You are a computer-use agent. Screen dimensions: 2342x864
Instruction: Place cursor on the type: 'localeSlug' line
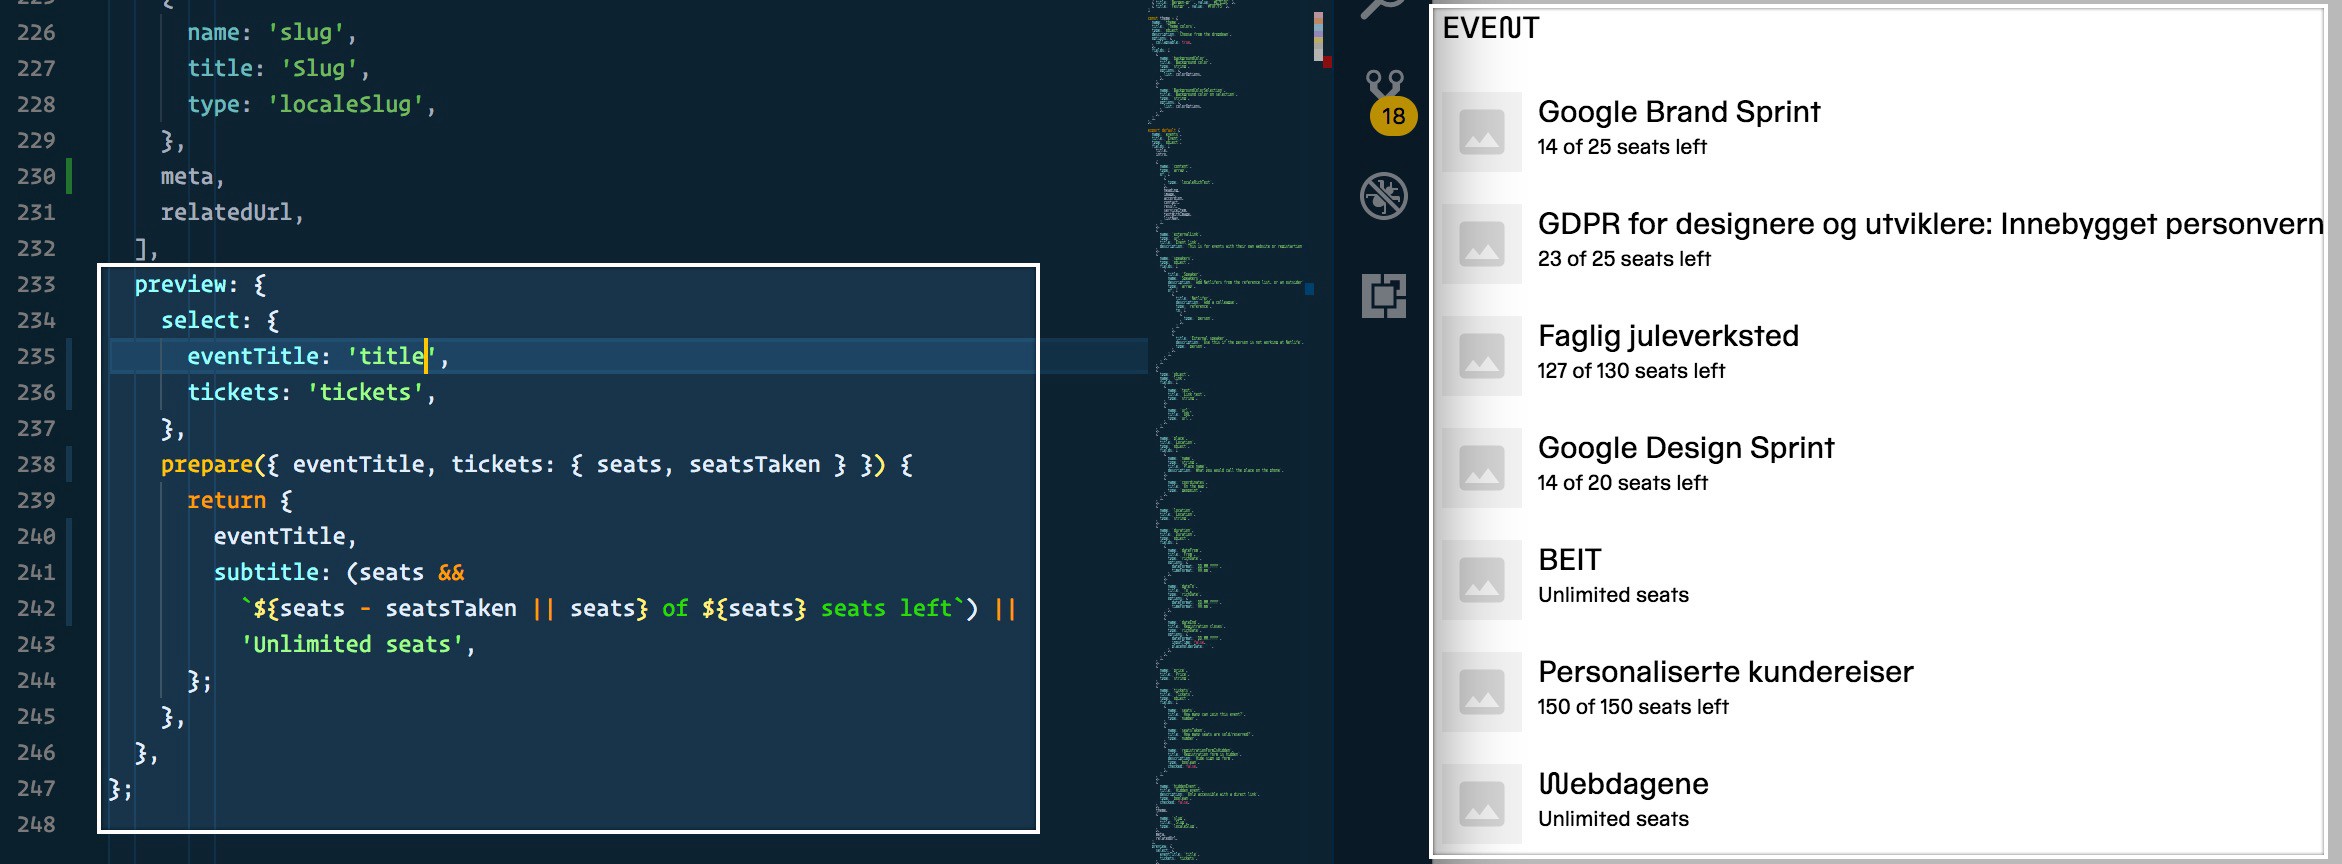tap(312, 104)
